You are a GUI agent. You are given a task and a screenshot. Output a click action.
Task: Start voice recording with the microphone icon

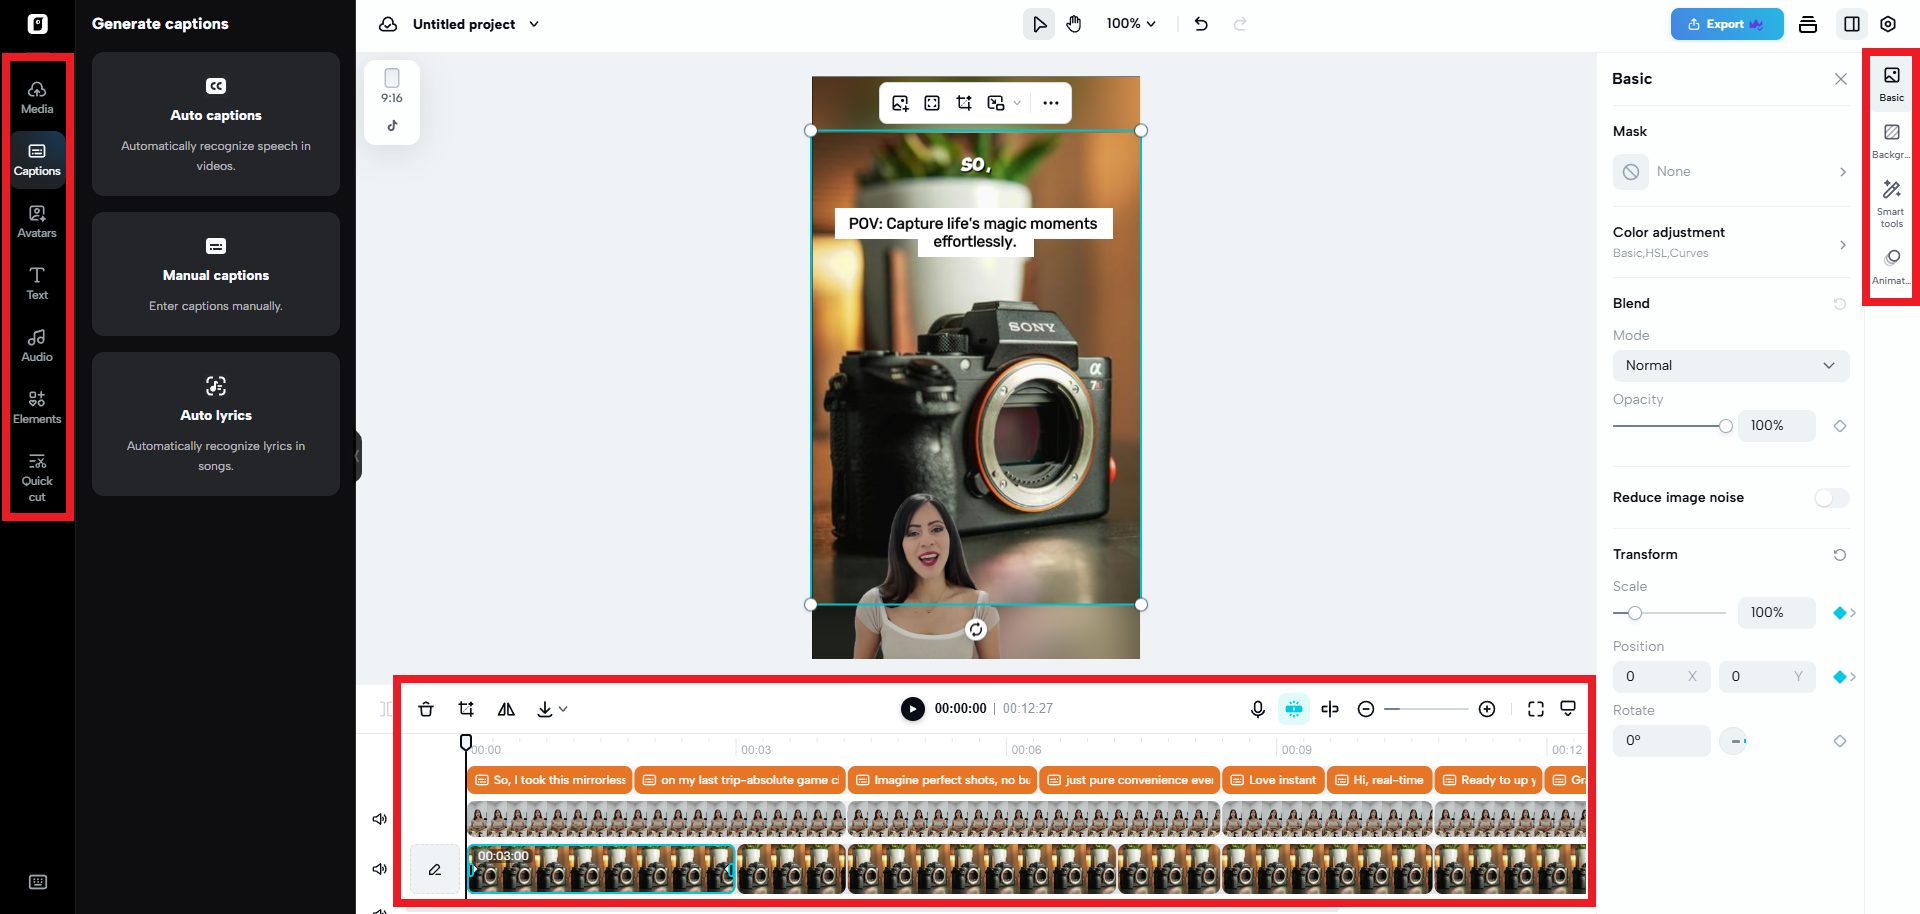tap(1258, 709)
